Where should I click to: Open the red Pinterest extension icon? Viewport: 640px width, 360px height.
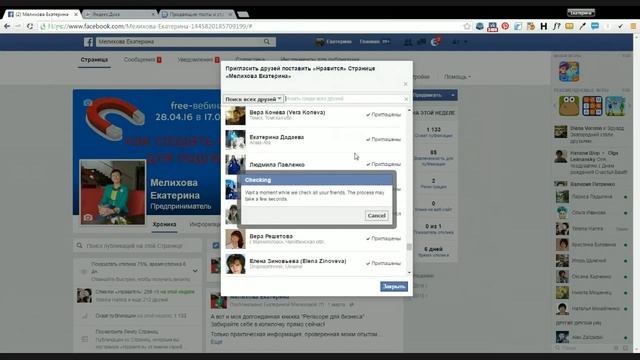pyautogui.click(x=505, y=26)
